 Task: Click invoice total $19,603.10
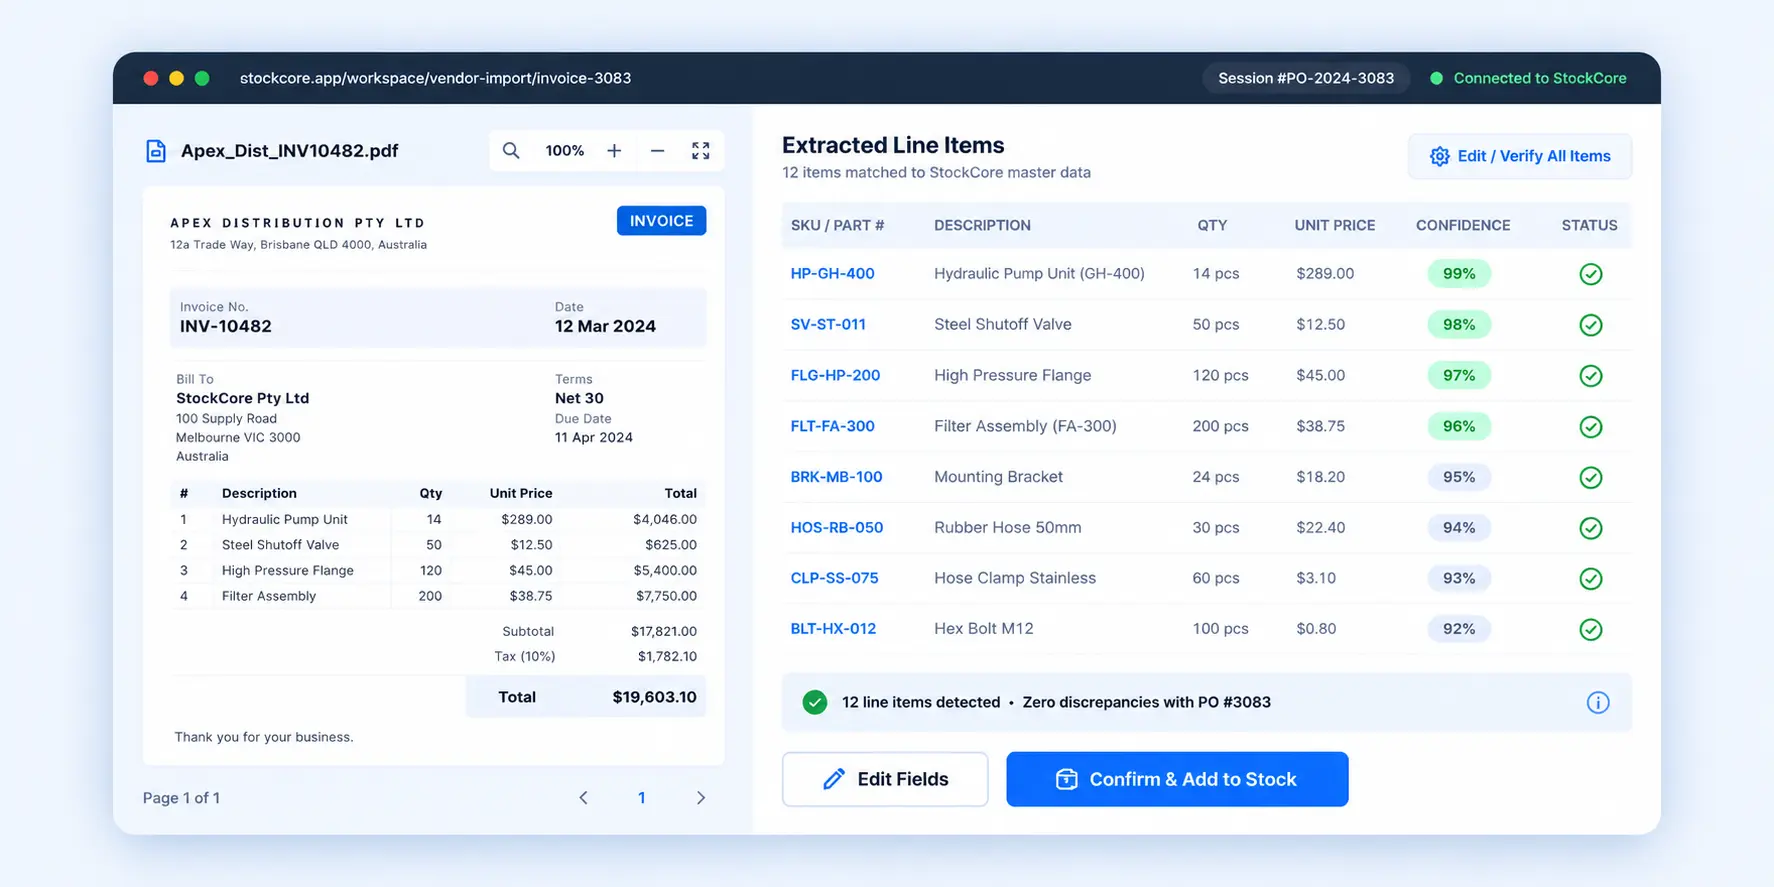click(x=654, y=697)
